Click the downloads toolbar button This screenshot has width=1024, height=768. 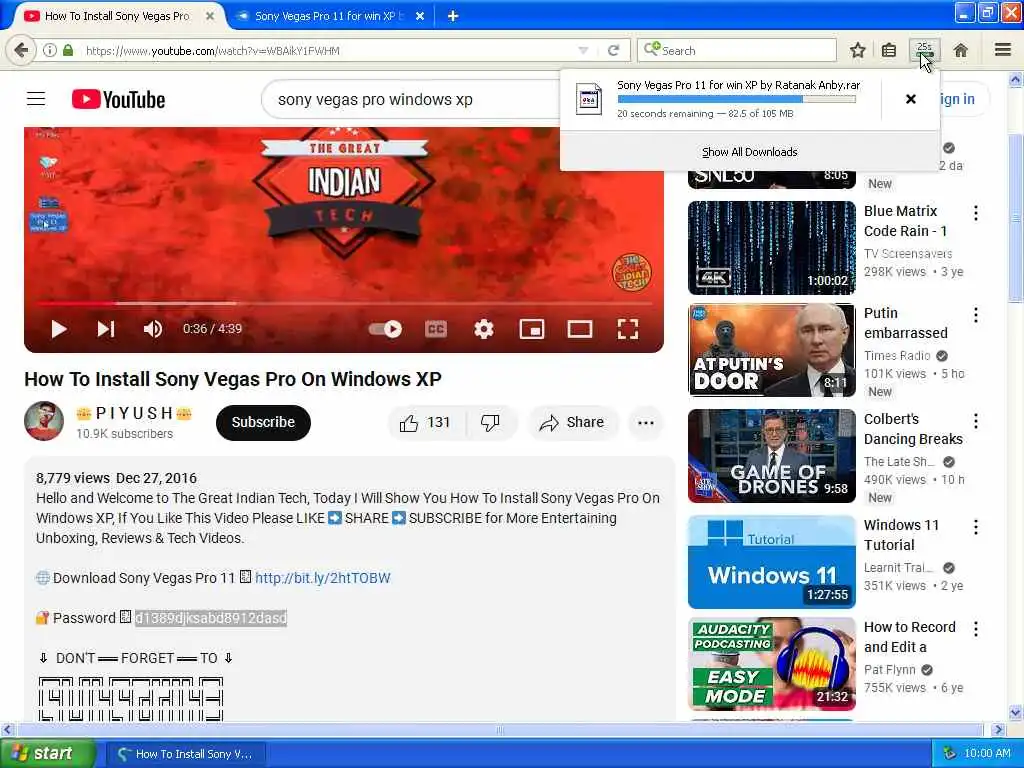pyautogui.click(x=925, y=50)
